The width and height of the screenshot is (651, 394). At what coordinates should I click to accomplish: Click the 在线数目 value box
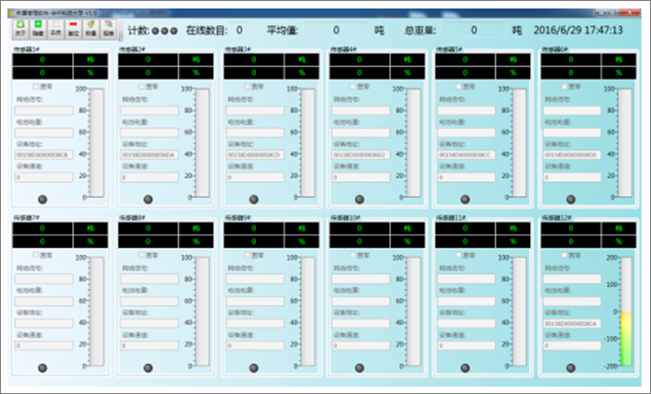click(240, 30)
